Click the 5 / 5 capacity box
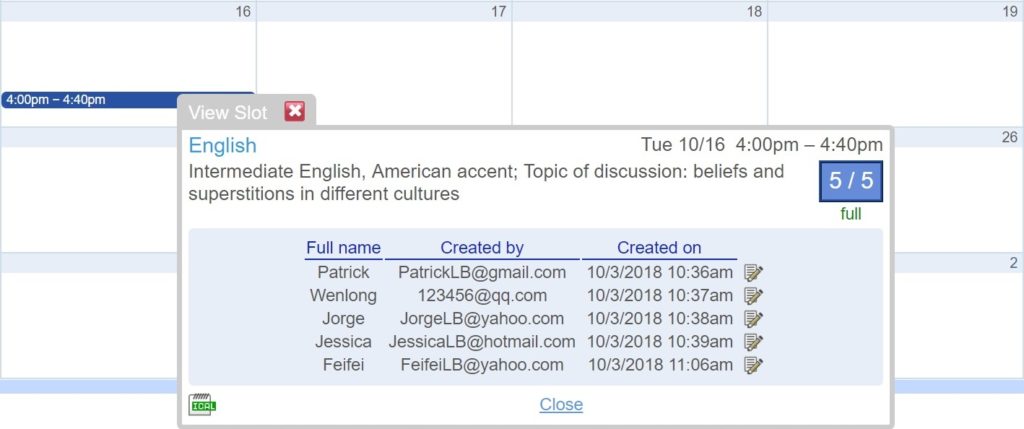1024x429 pixels. pyautogui.click(x=851, y=181)
